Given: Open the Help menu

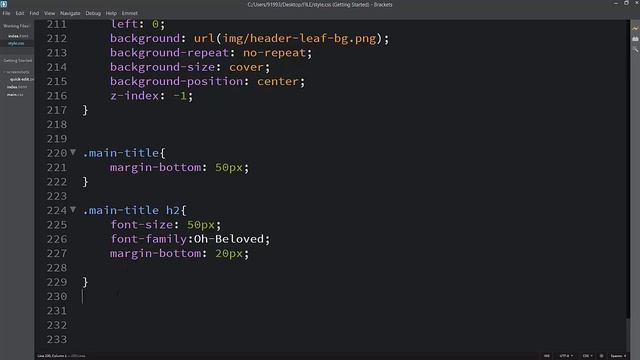Looking at the screenshot, I should [x=111, y=13].
